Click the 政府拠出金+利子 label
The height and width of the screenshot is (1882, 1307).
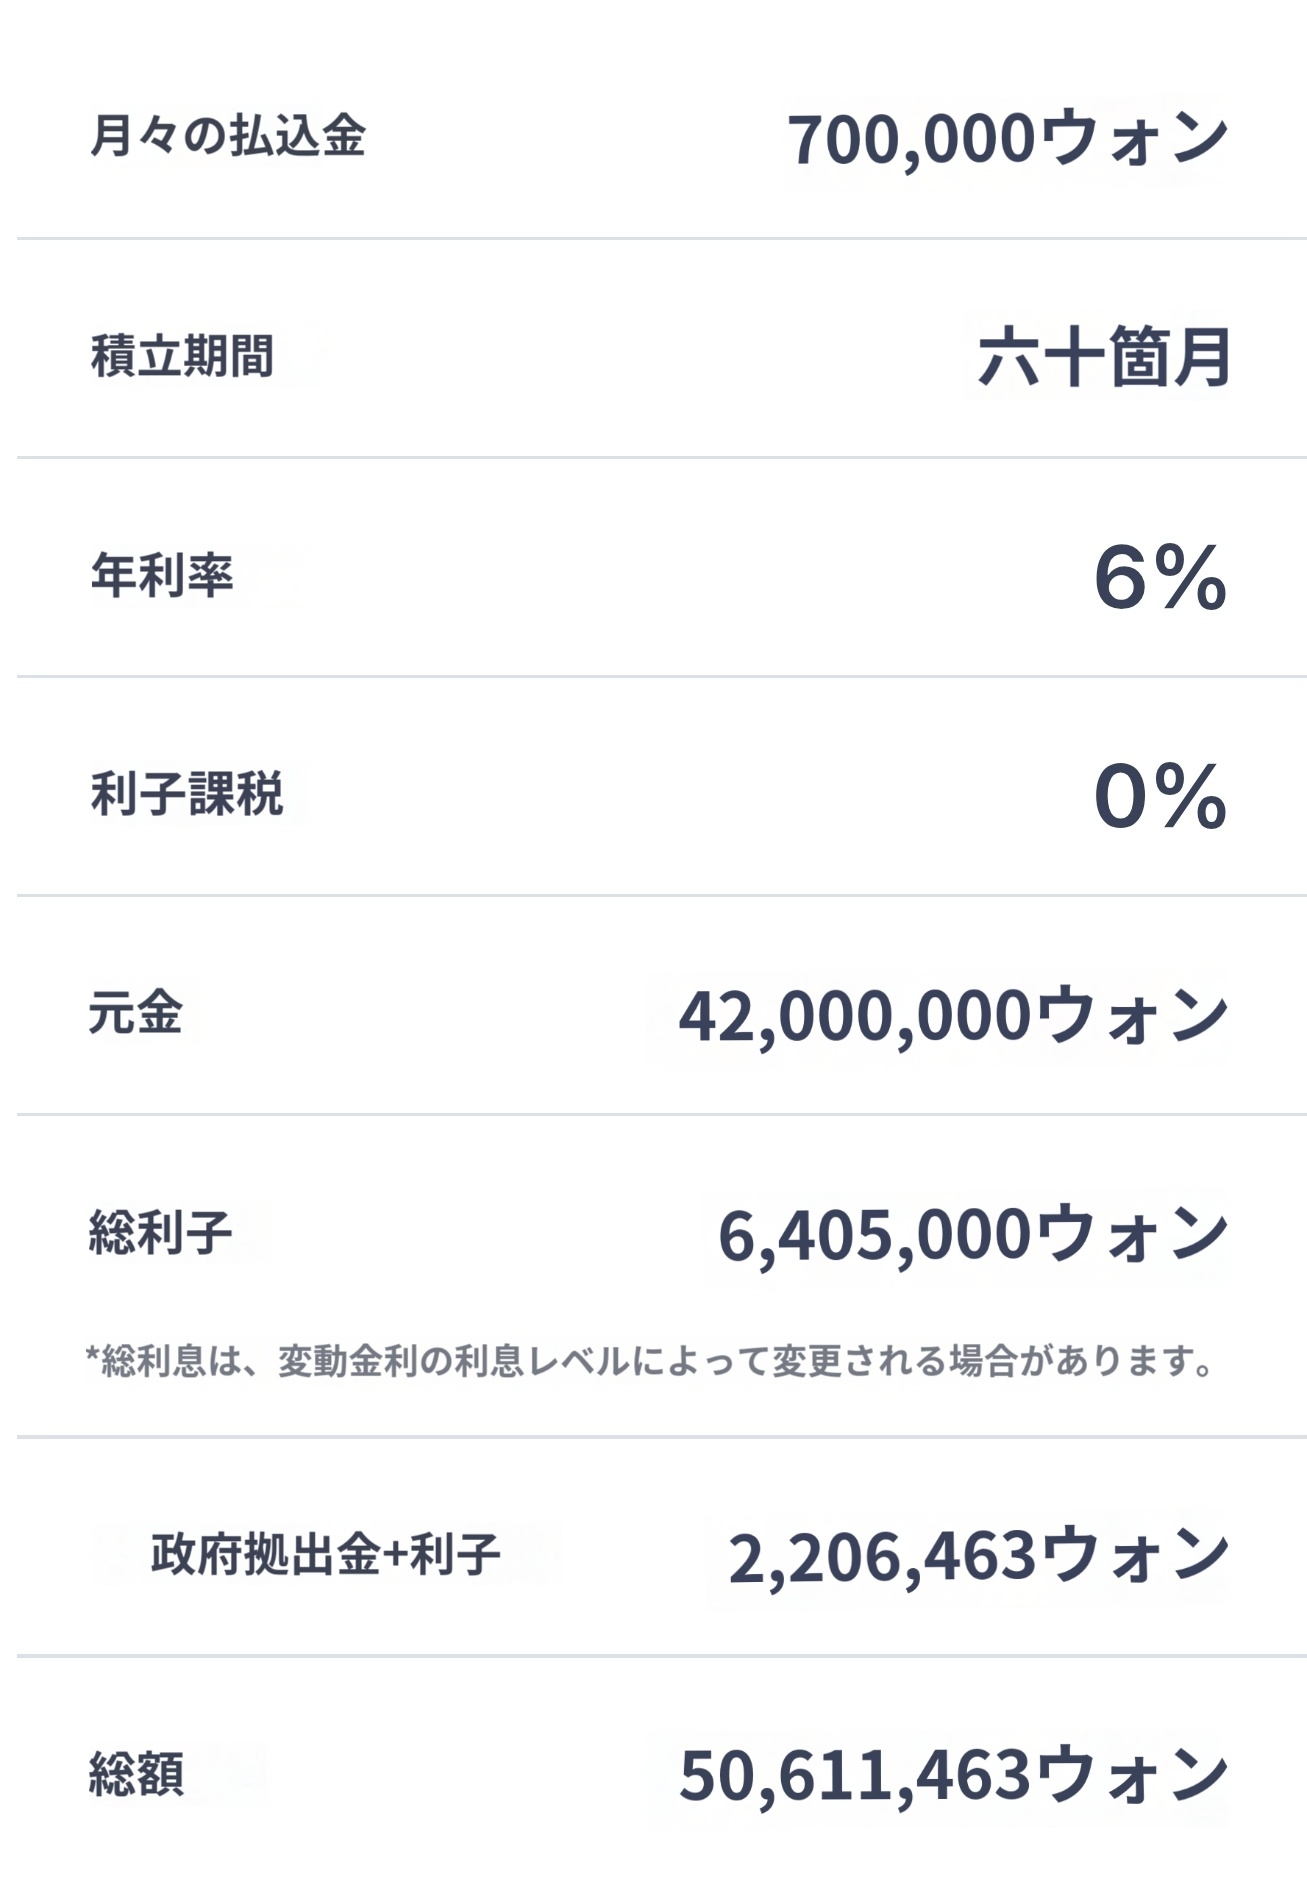[325, 1555]
